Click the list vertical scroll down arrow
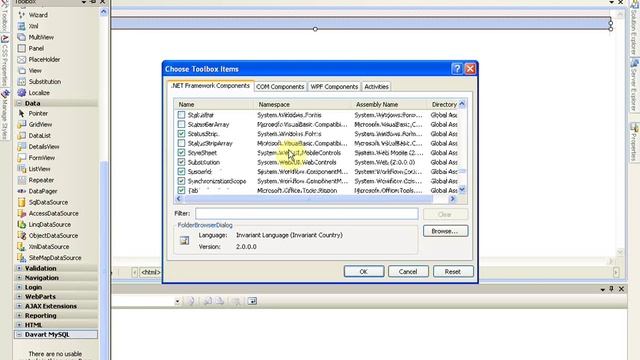640x360 pixels. point(462,190)
